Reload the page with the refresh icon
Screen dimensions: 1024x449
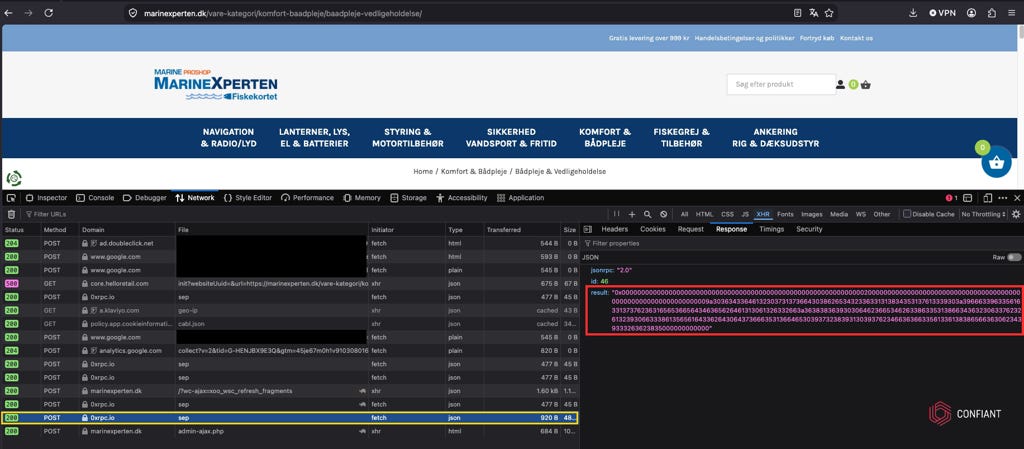click(49, 12)
